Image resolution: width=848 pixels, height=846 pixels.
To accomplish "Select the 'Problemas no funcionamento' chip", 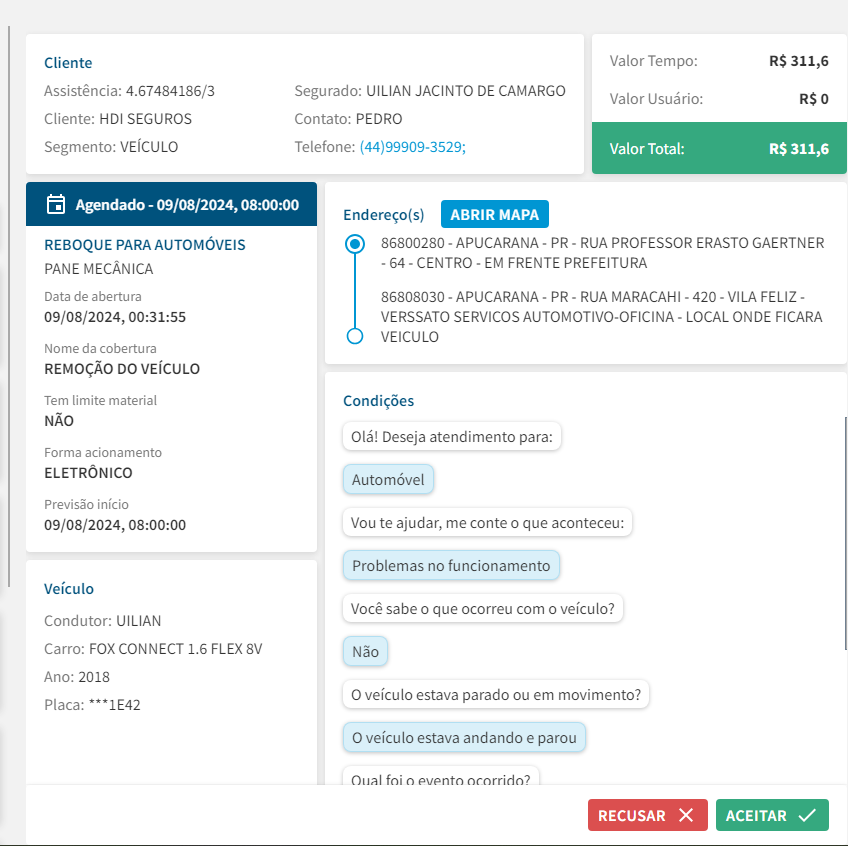I will (x=451, y=566).
